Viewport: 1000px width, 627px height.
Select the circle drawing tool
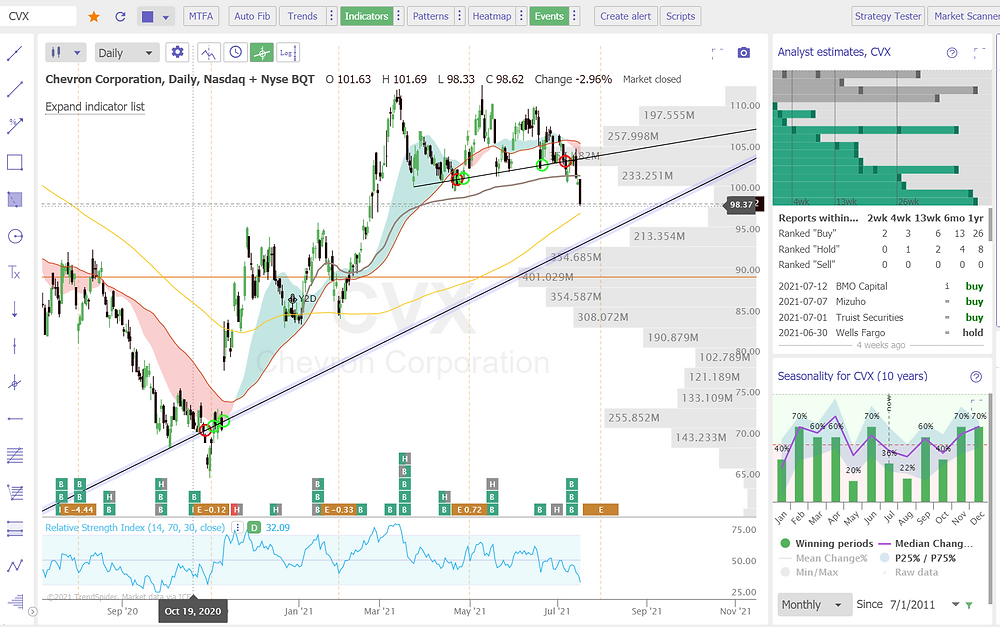click(x=15, y=237)
